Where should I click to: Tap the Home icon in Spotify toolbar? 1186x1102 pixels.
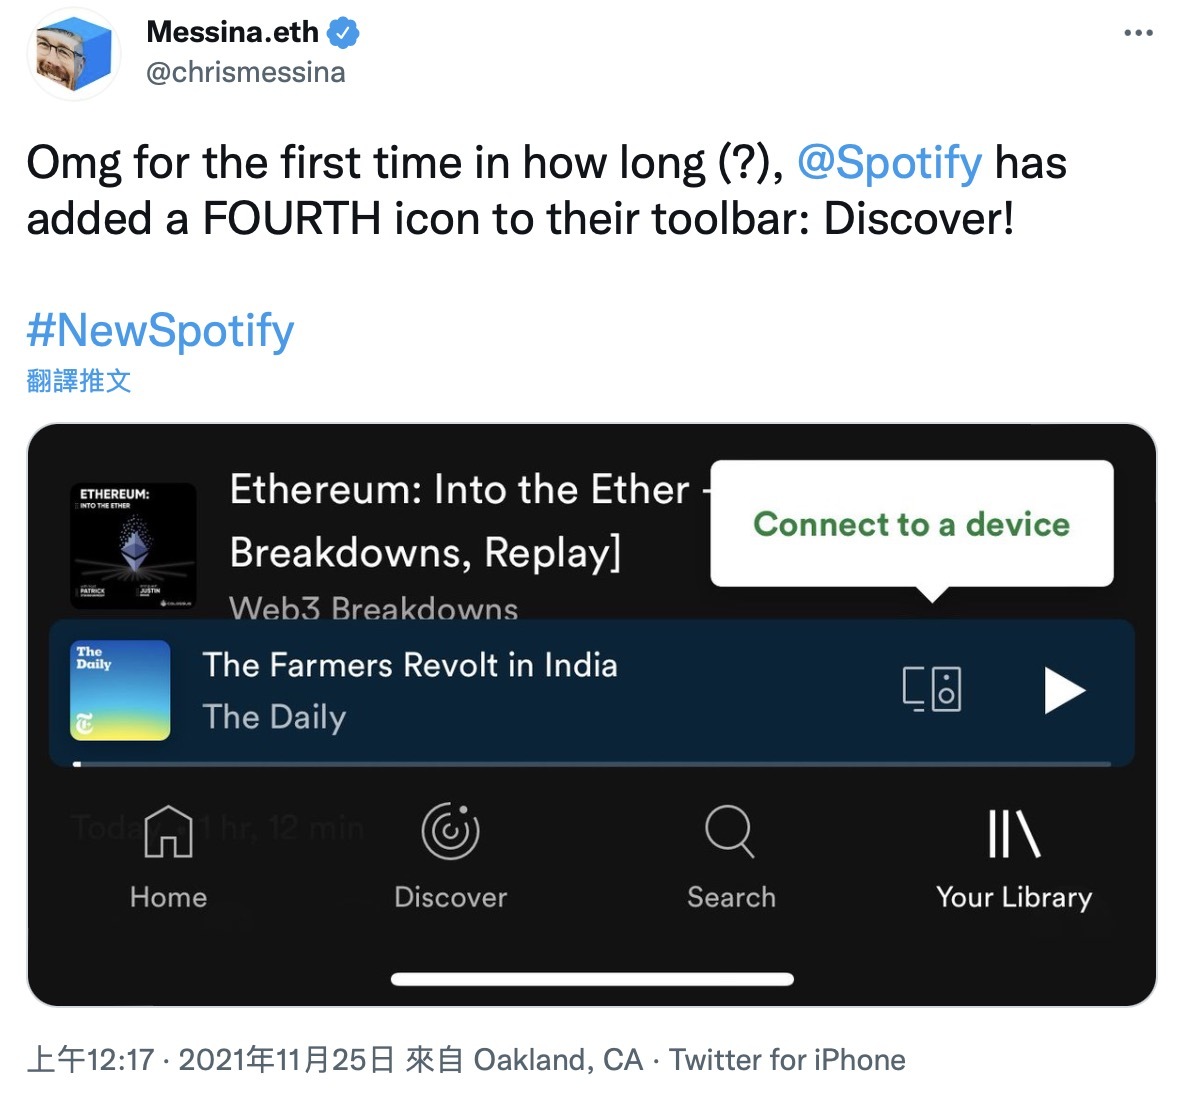click(168, 832)
